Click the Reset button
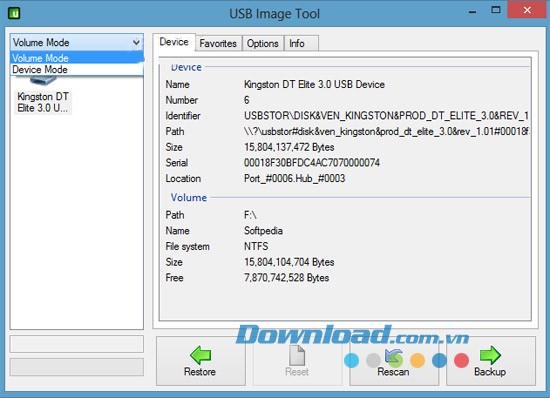This screenshot has height=398, width=550. coord(297,361)
